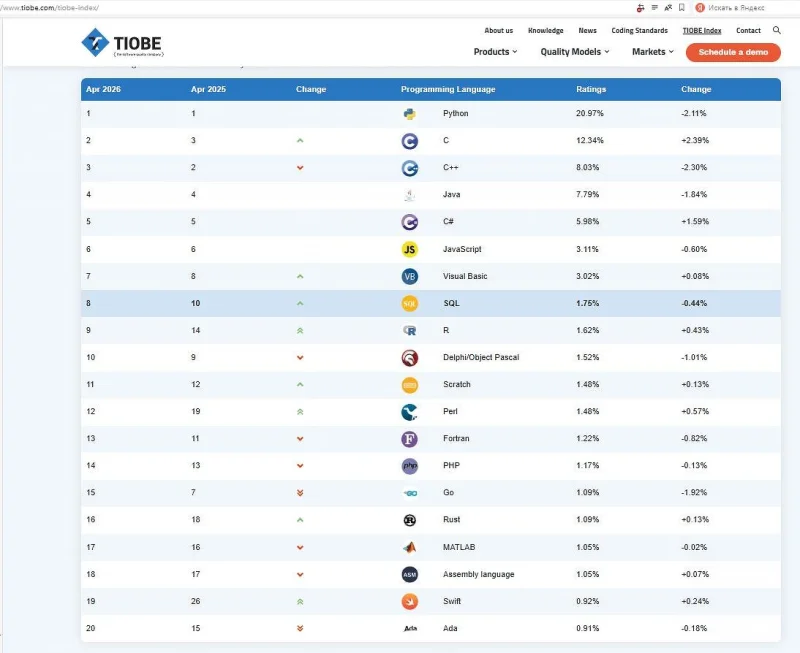The image size is (800, 653).
Task: Click the Rust language icon
Action: (x=410, y=520)
